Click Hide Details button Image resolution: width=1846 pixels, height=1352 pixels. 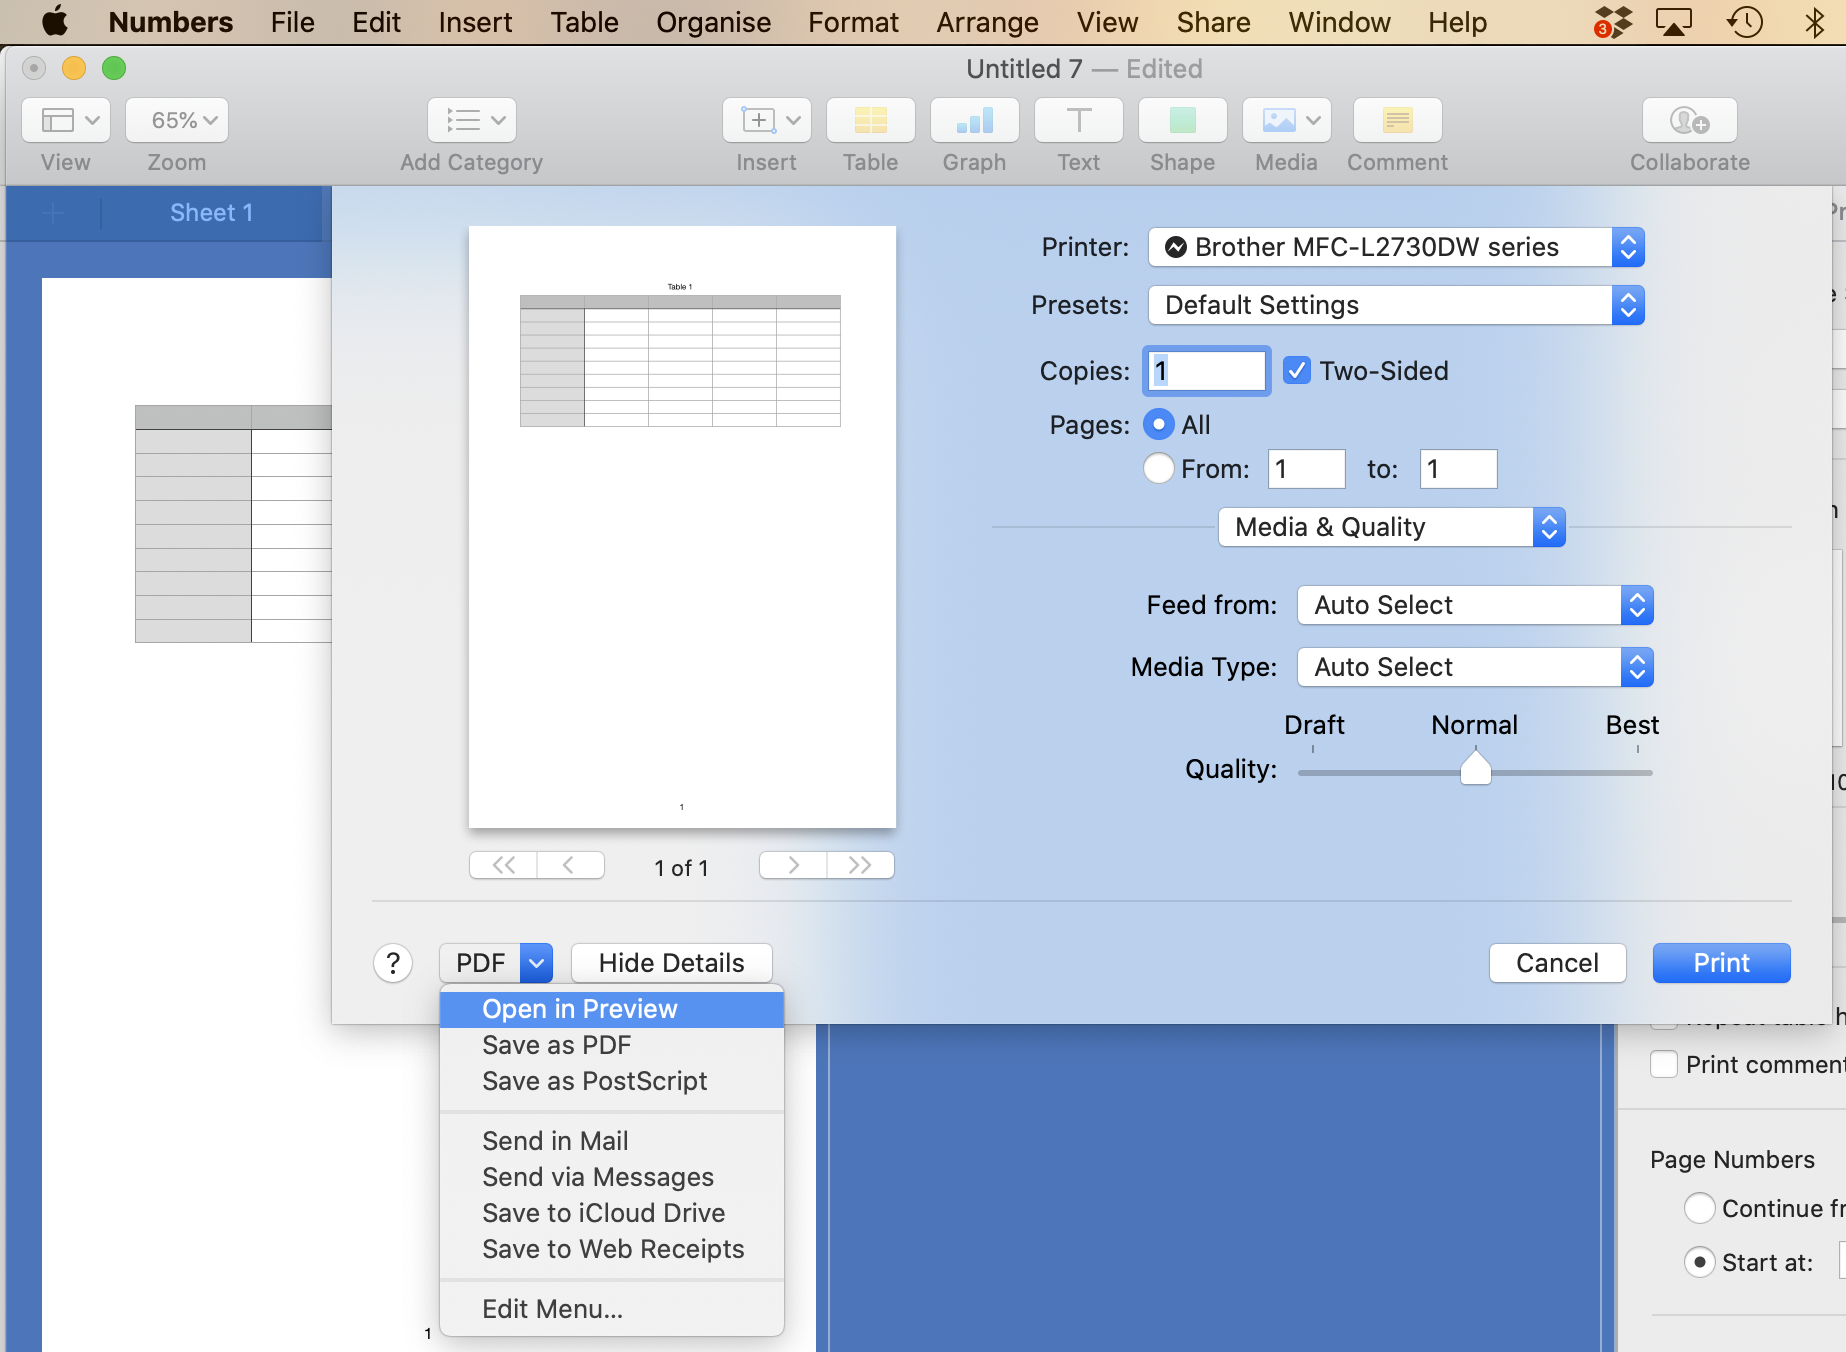click(x=672, y=963)
